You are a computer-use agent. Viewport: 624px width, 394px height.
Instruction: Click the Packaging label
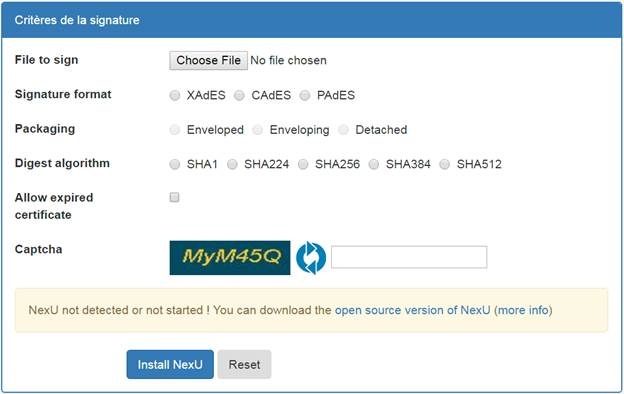(x=45, y=129)
